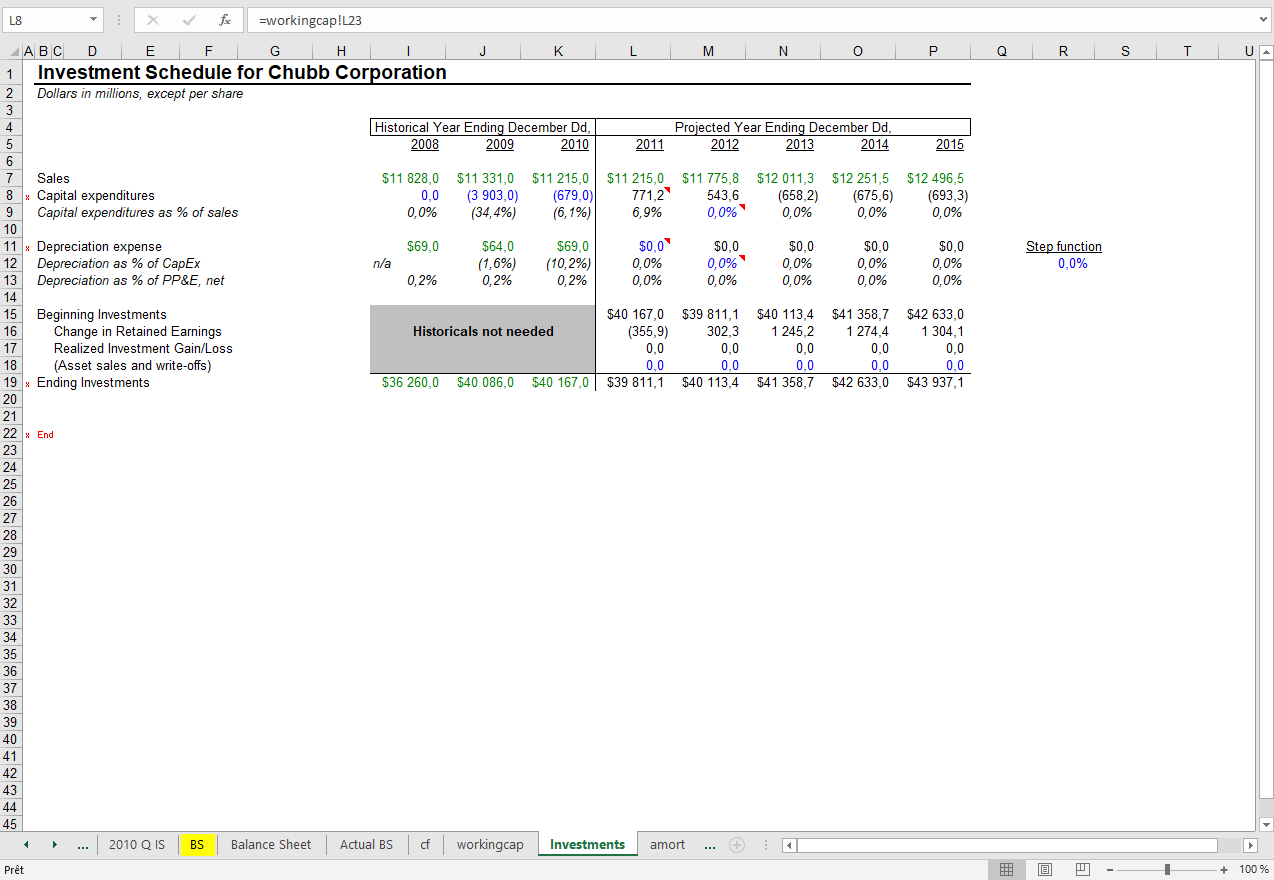Click the formula bar input =workingcap!L23
The image size is (1274, 880).
pyautogui.click(x=750, y=20)
